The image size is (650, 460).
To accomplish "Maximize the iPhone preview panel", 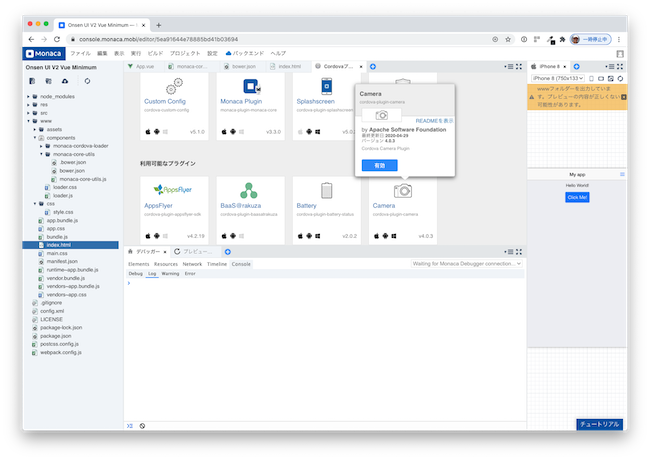I will 620,66.
